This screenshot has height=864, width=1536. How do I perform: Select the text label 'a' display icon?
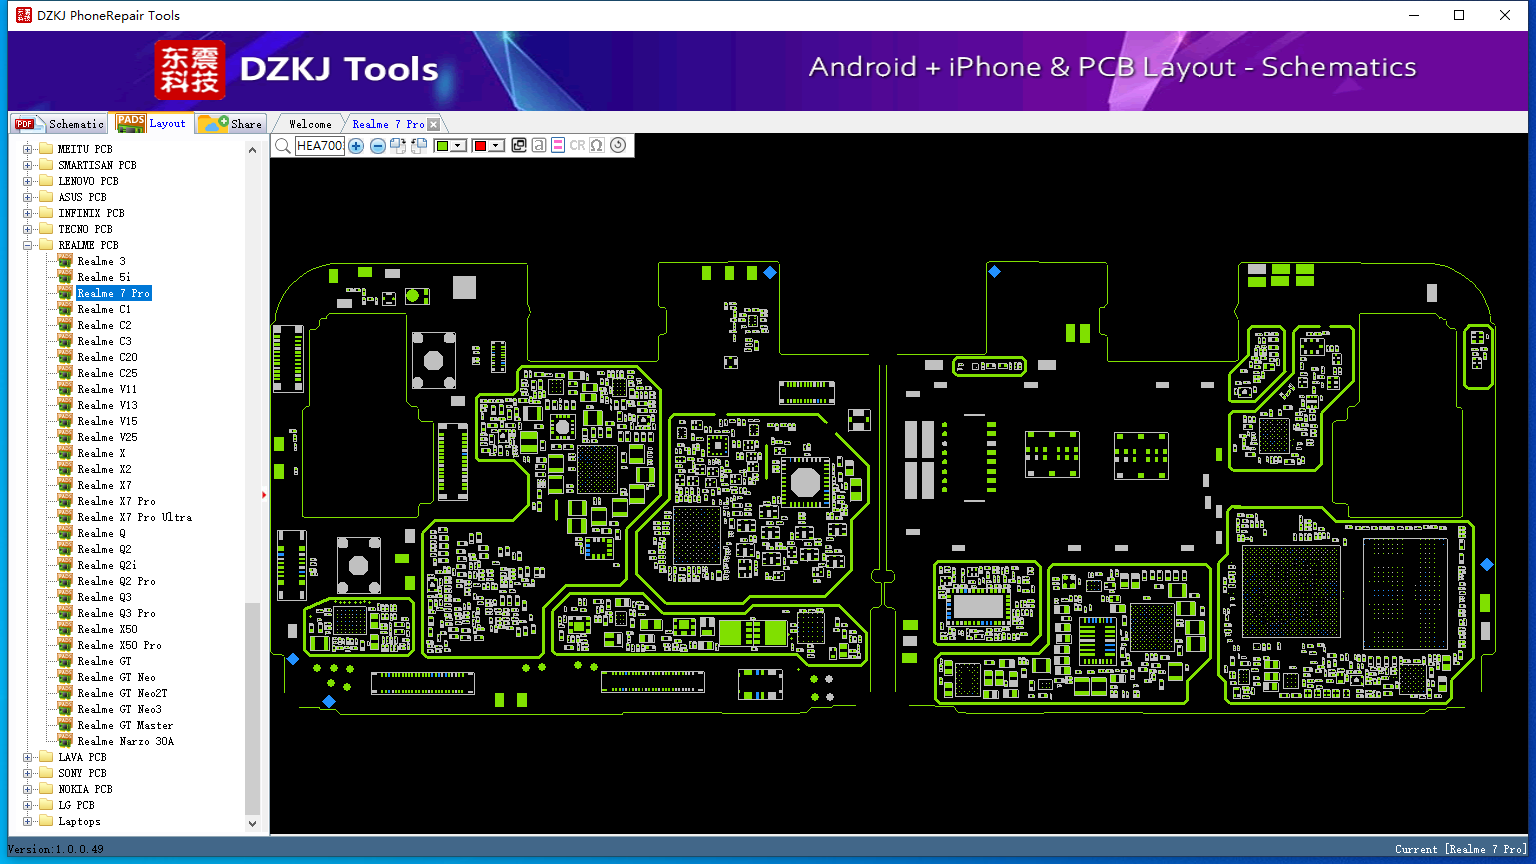point(540,145)
